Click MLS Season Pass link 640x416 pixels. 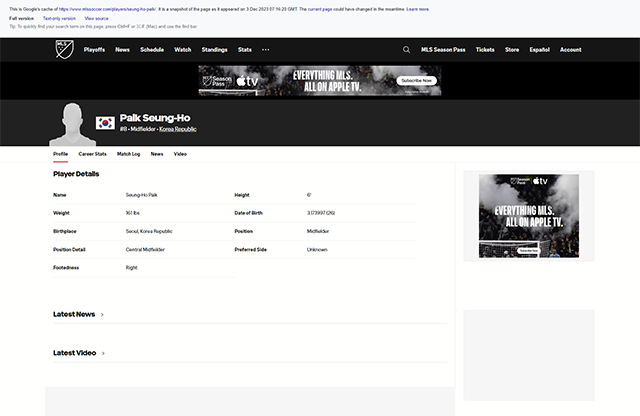click(x=443, y=49)
